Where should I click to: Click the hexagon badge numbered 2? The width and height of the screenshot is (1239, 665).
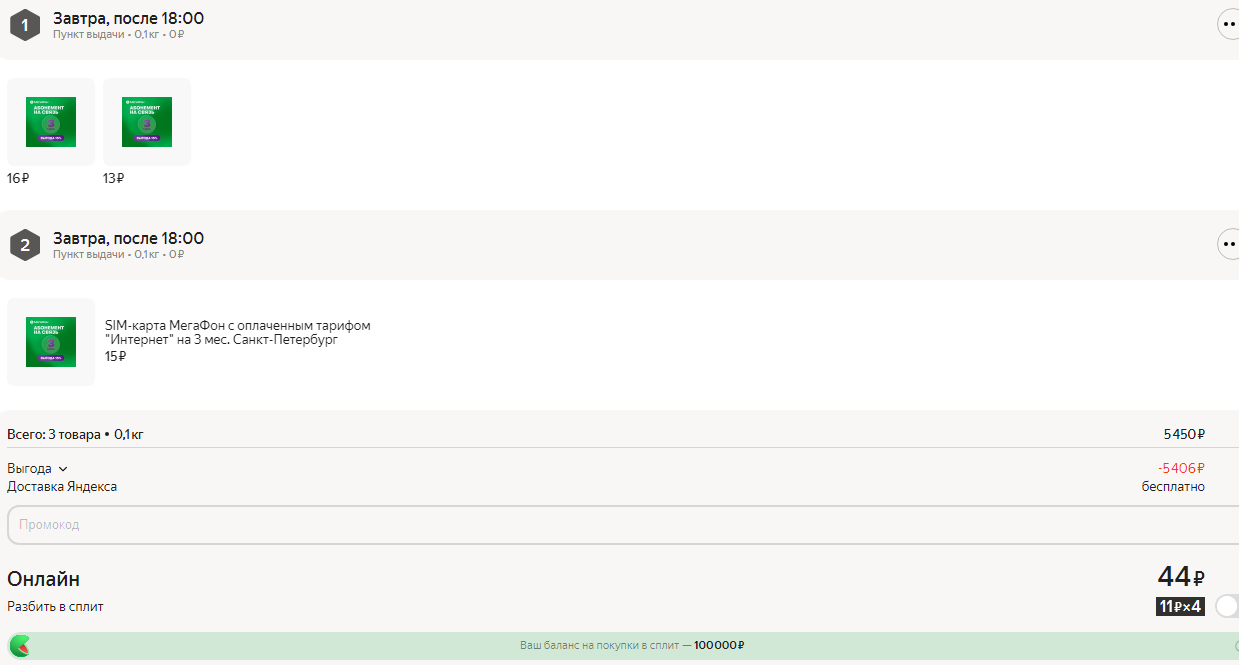coord(25,244)
